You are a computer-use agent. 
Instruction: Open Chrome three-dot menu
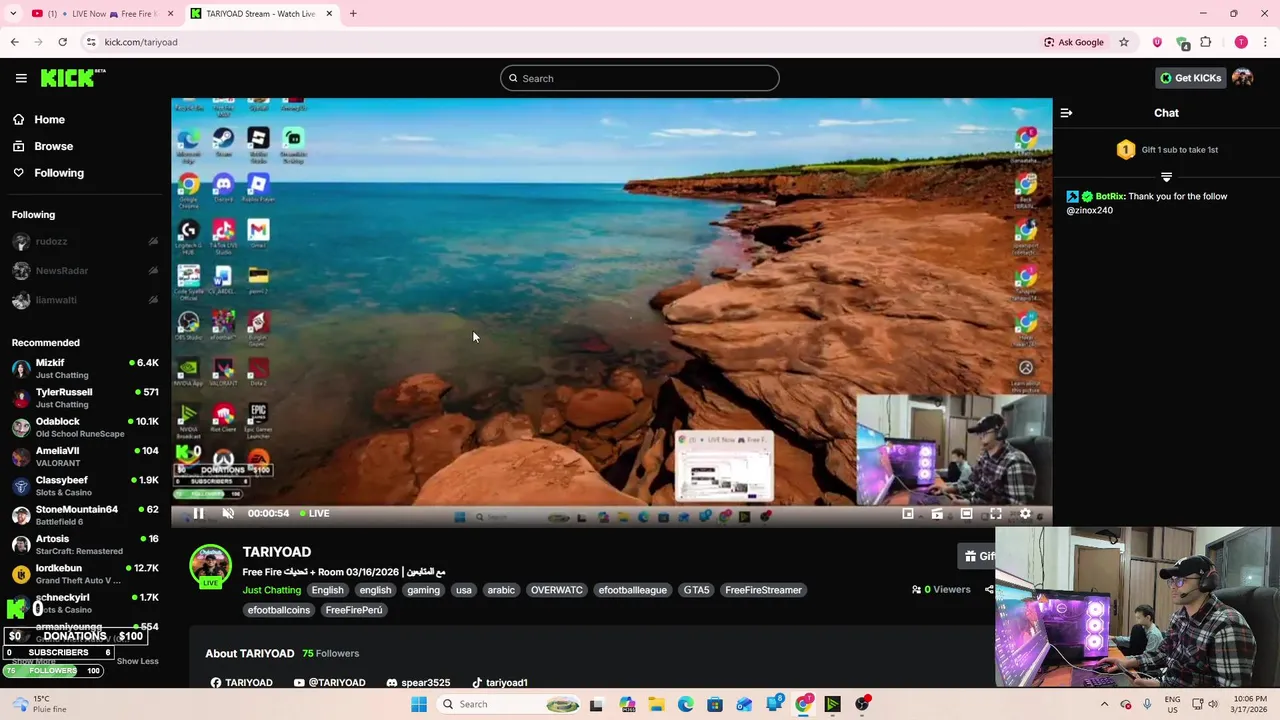pos(1265,42)
